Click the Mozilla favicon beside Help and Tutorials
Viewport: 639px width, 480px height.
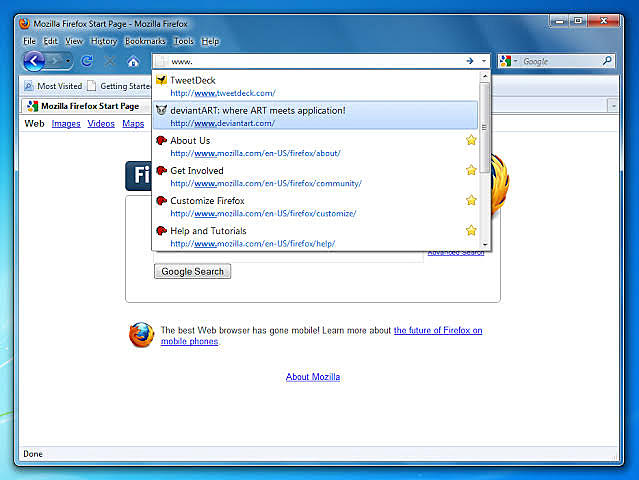(161, 231)
